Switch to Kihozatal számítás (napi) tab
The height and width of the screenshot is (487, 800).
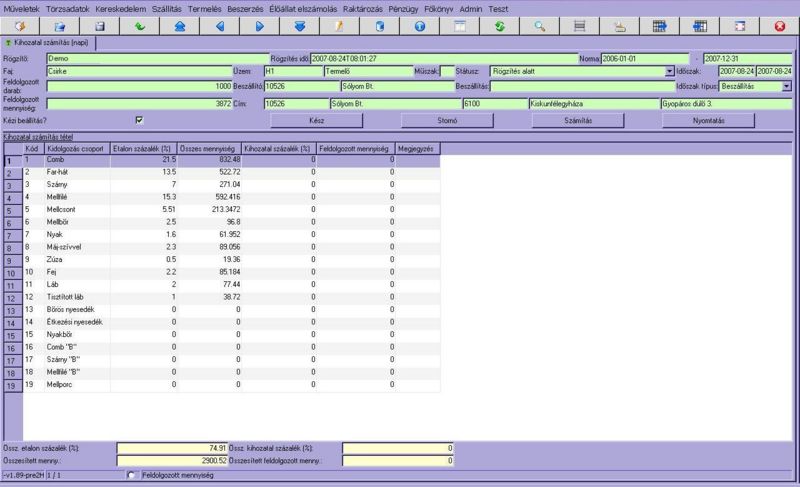click(50, 43)
